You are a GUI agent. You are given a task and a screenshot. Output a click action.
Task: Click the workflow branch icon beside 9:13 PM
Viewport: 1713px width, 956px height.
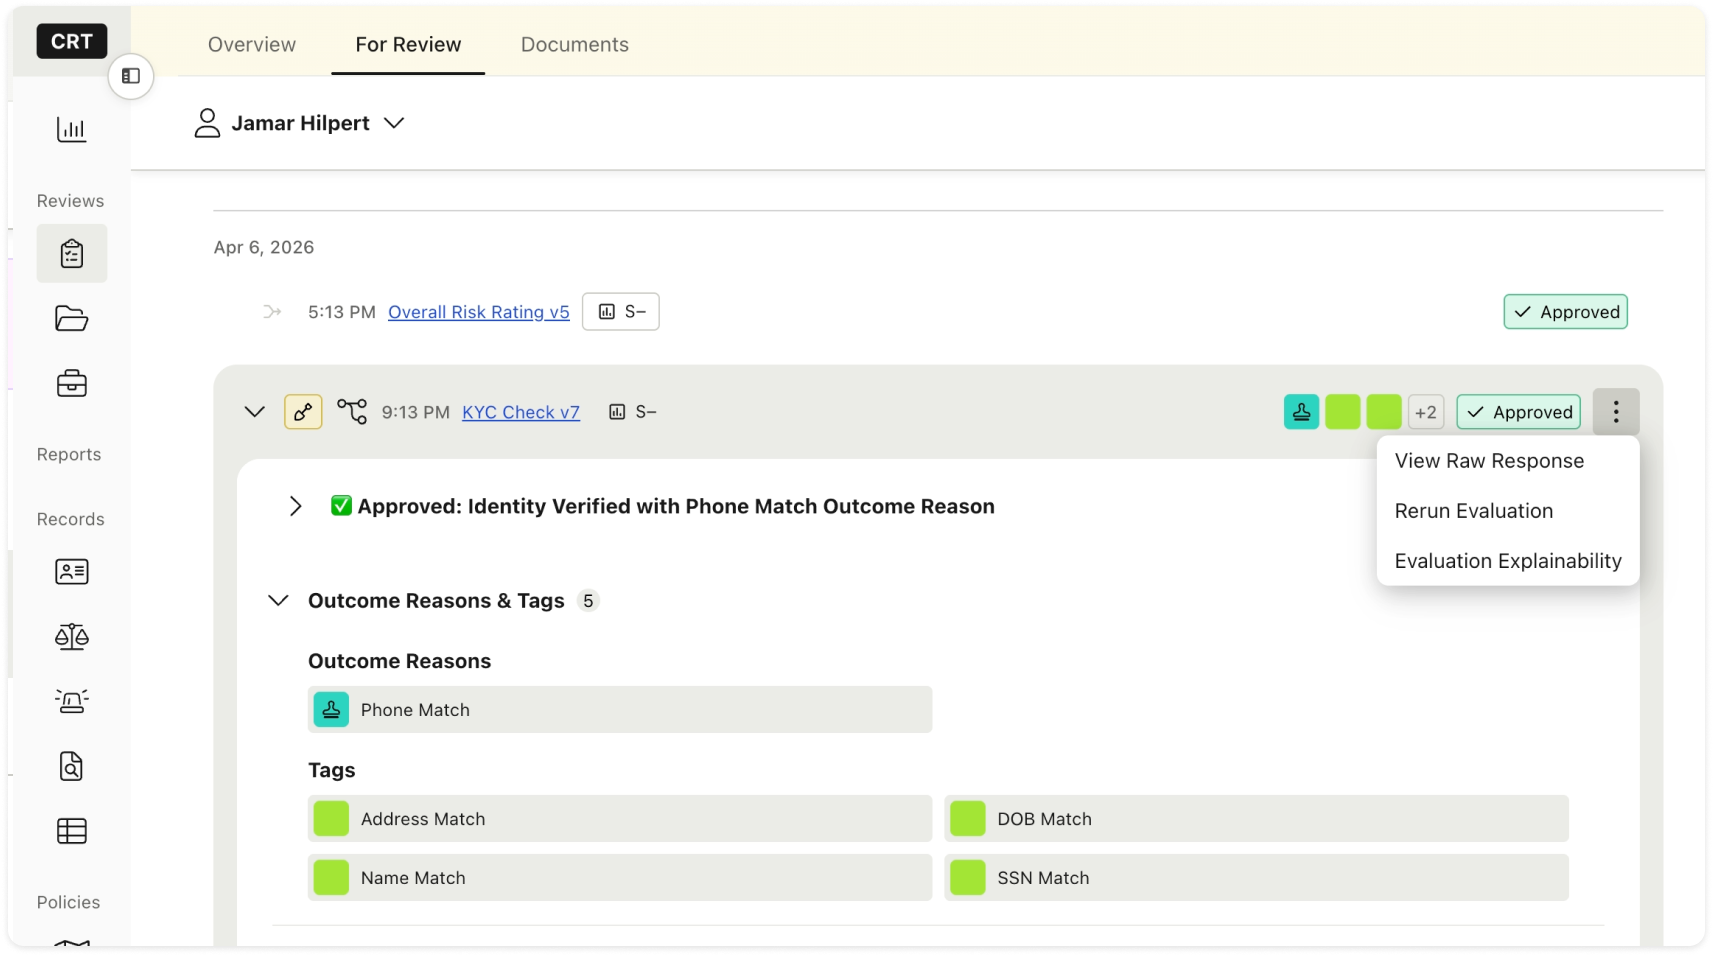[x=352, y=411]
